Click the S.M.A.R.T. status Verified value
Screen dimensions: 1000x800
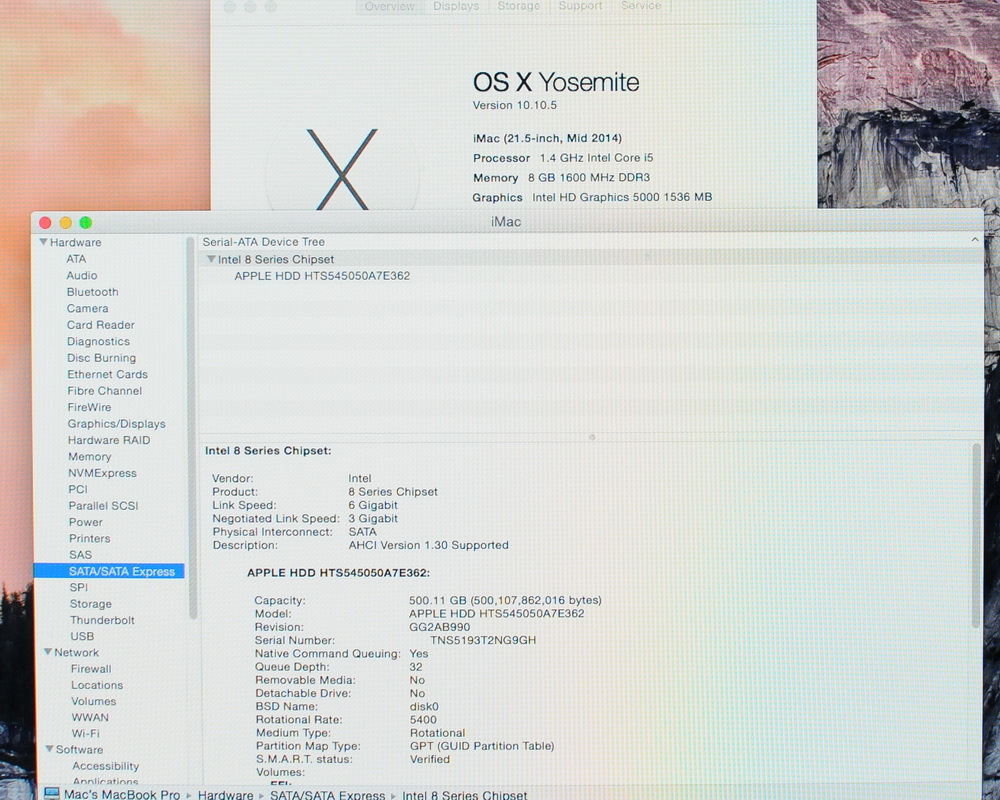coord(430,759)
